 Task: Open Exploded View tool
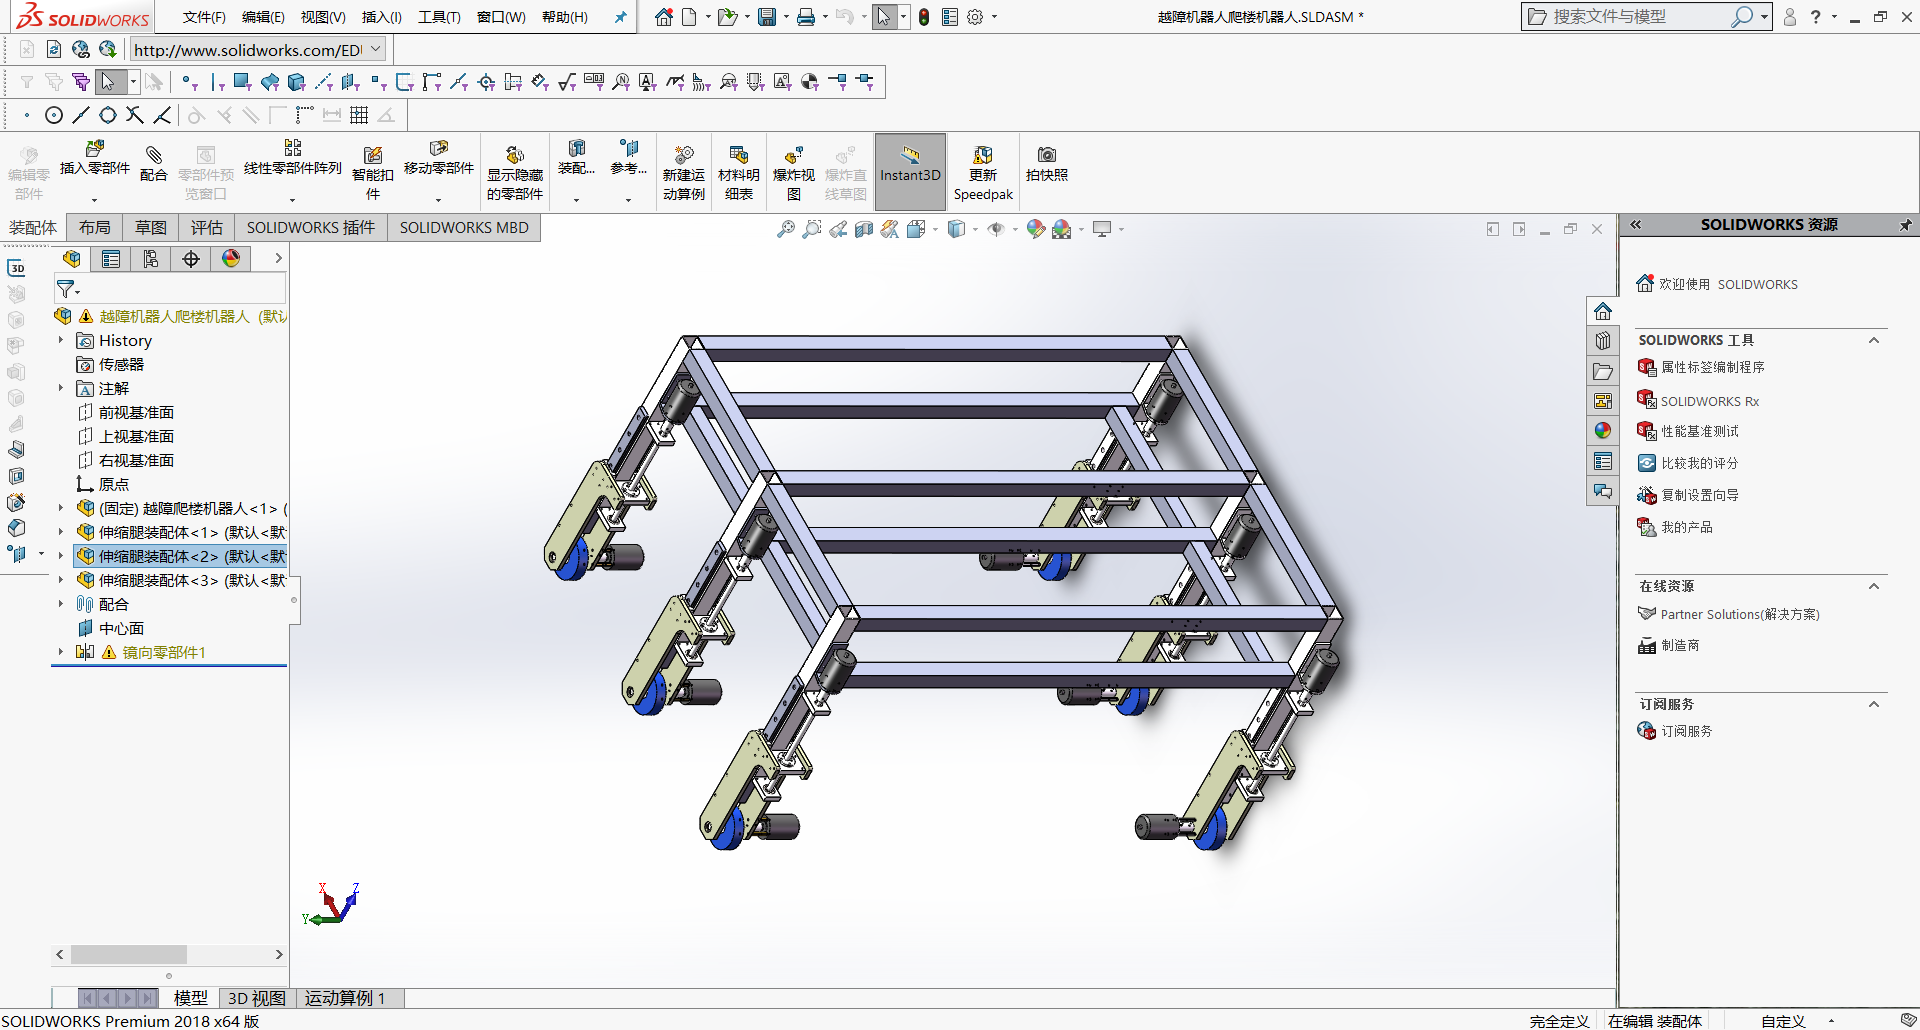[794, 172]
